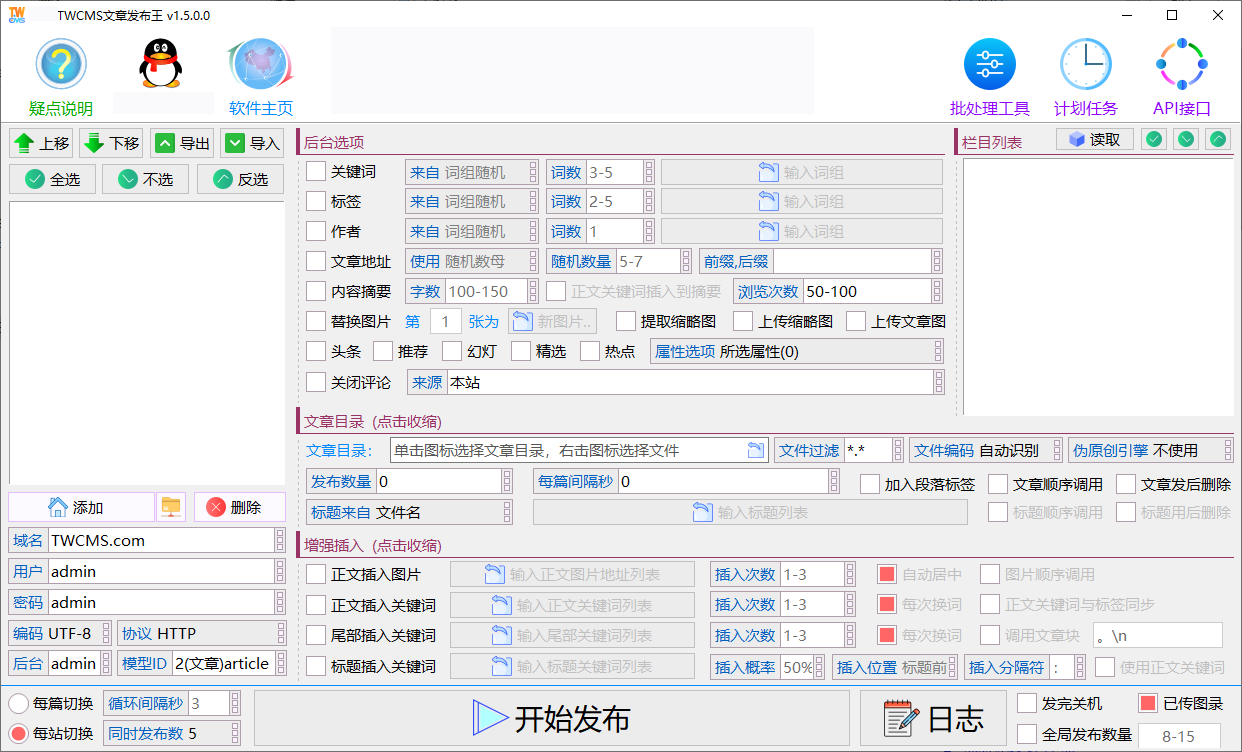Click the 每篇间隔秒 input field
This screenshot has height=752, width=1242.
(x=686, y=481)
